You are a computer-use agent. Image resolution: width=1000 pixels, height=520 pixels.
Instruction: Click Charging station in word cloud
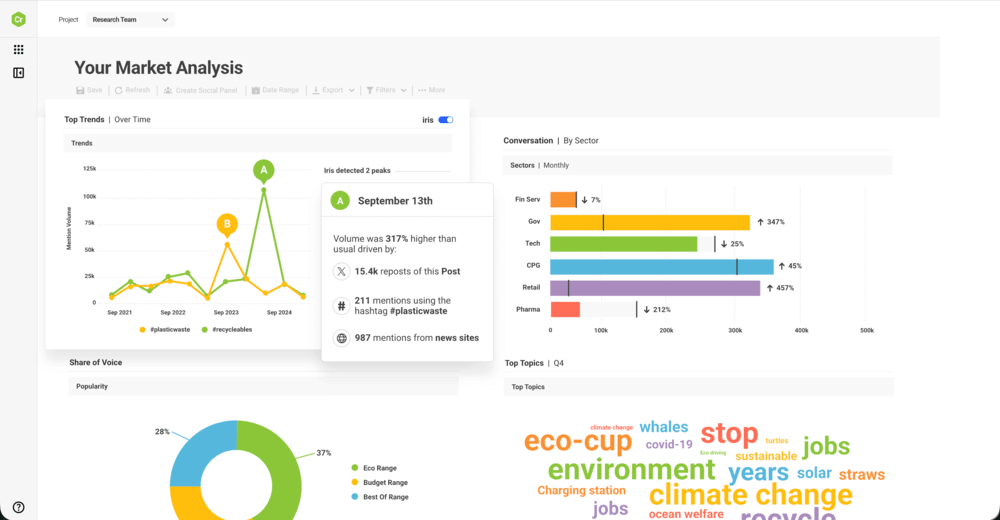pos(581,491)
